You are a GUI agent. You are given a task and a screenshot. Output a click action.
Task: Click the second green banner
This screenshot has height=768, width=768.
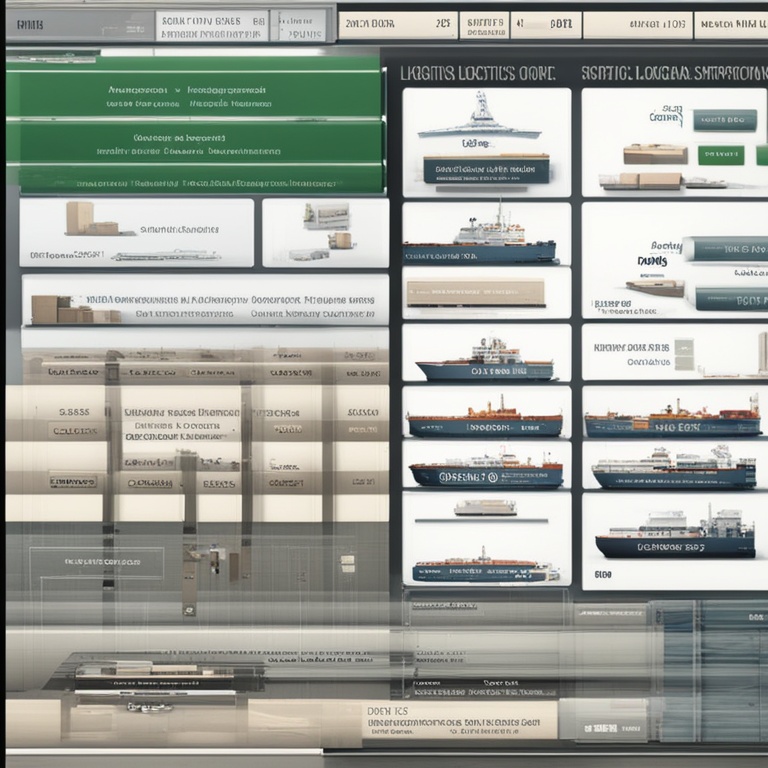click(194, 142)
